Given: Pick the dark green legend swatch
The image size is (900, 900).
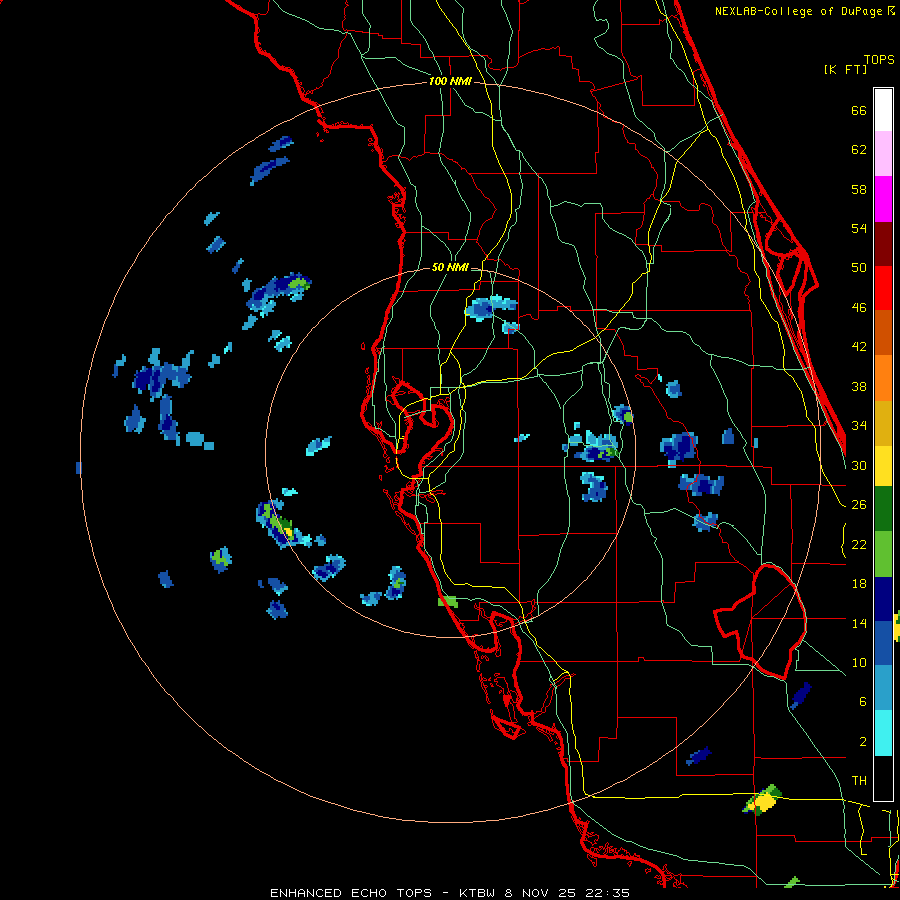Looking at the screenshot, I should tap(883, 509).
